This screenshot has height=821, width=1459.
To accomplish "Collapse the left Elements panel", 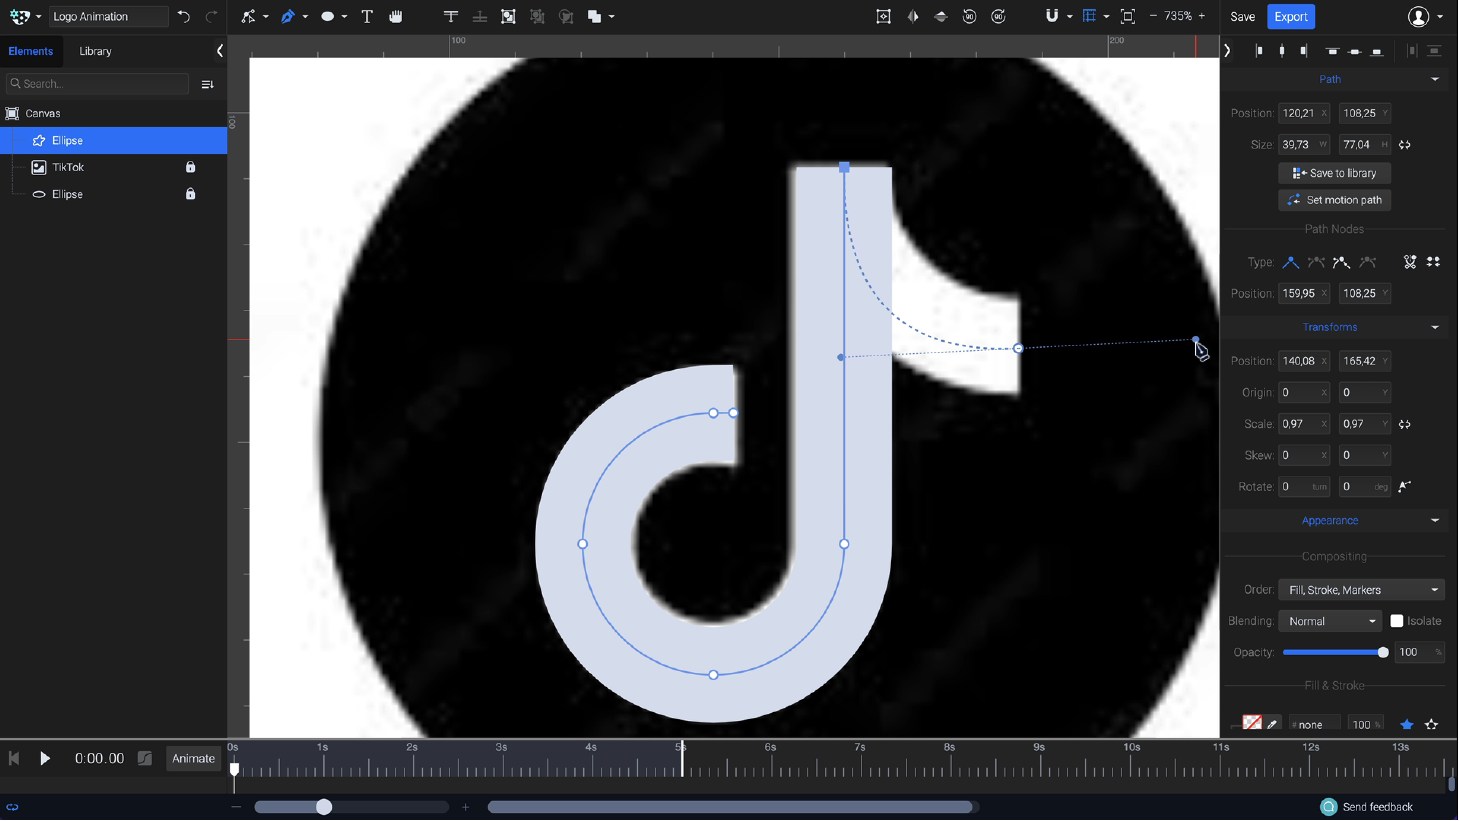I will pyautogui.click(x=219, y=51).
